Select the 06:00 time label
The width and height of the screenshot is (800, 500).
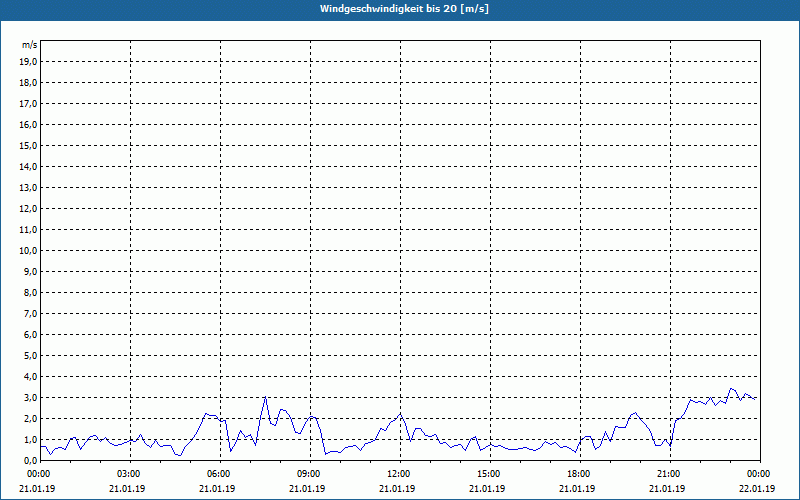220,474
